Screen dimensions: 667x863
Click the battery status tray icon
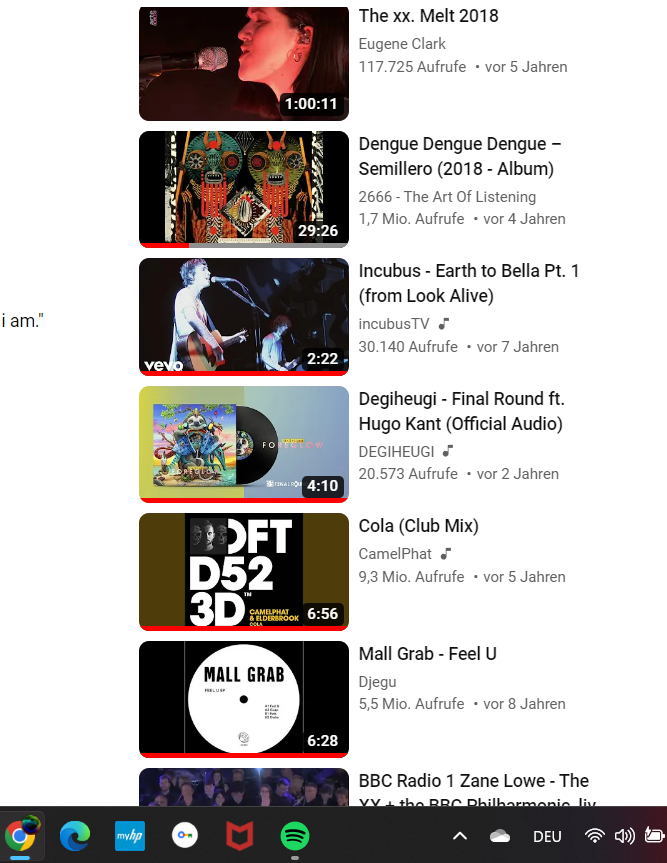pyautogui.click(x=654, y=835)
